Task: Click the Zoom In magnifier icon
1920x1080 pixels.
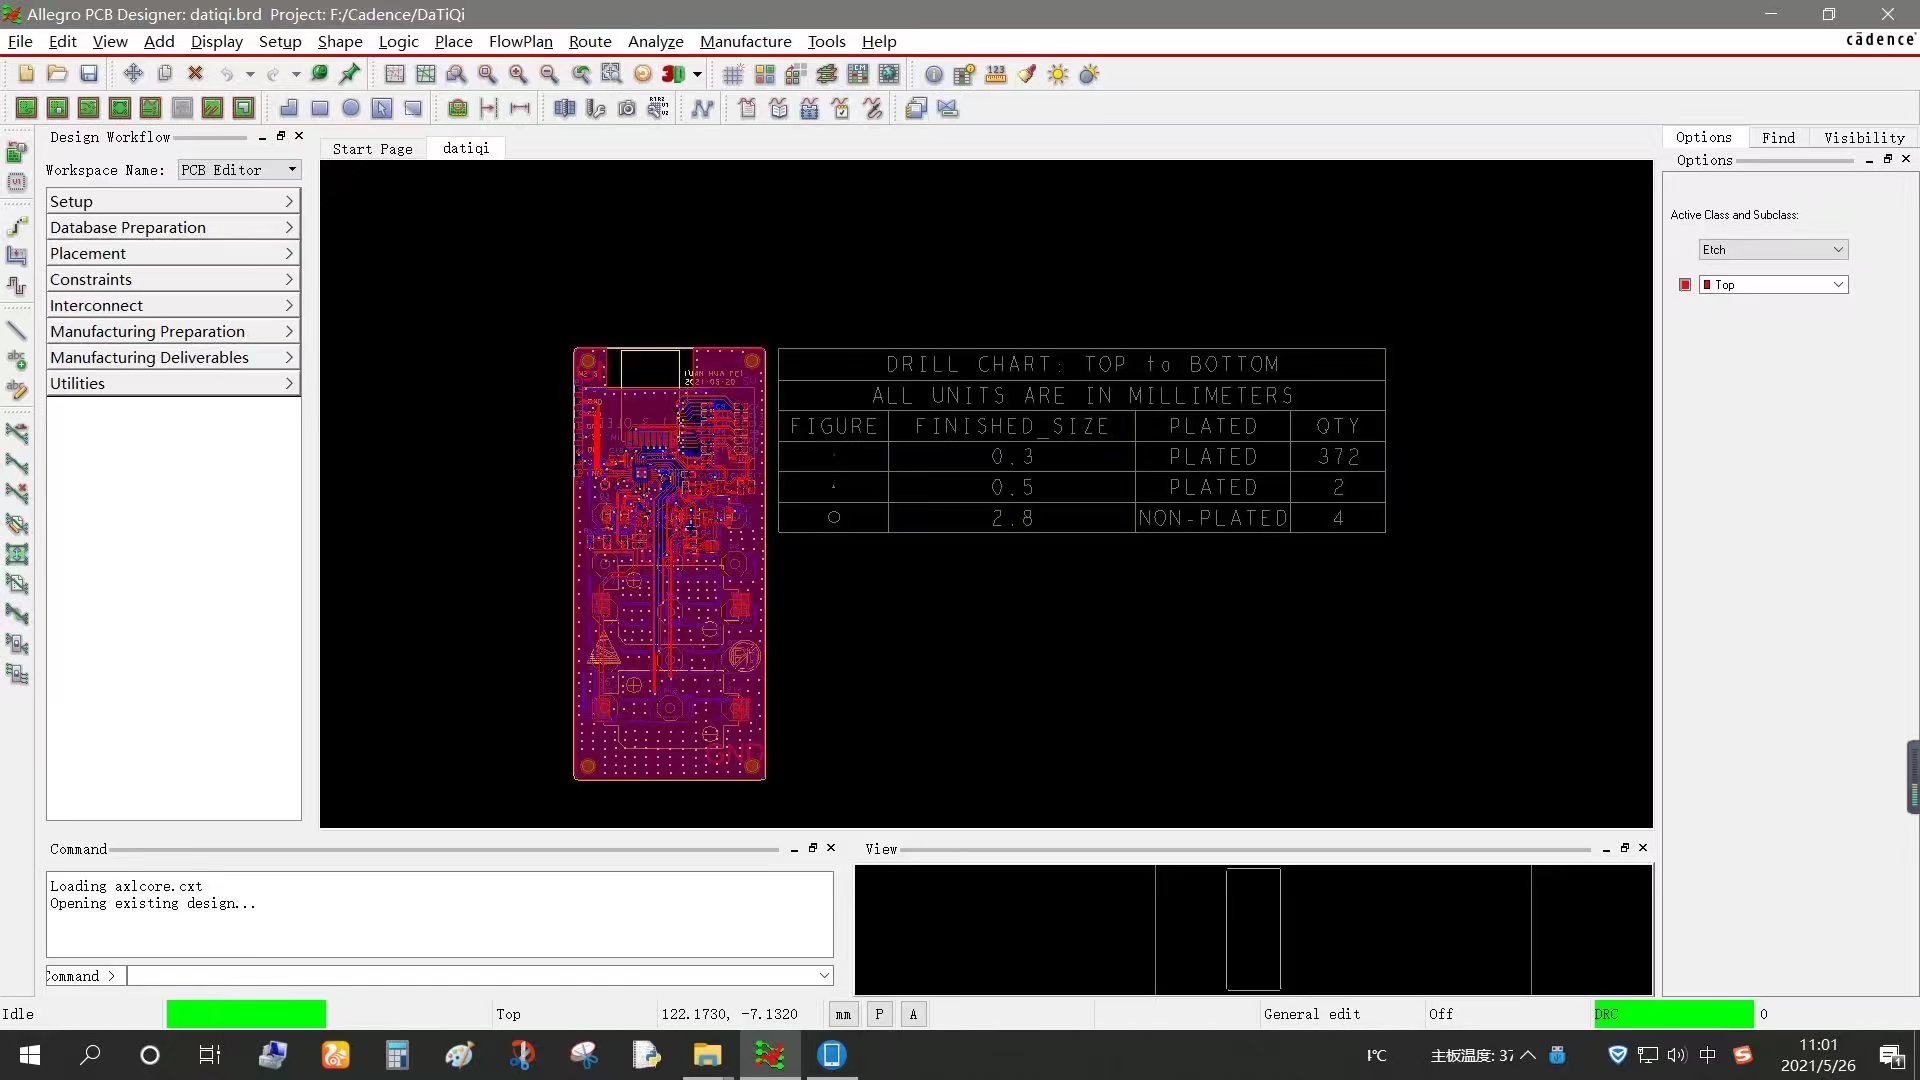Action: [x=518, y=74]
